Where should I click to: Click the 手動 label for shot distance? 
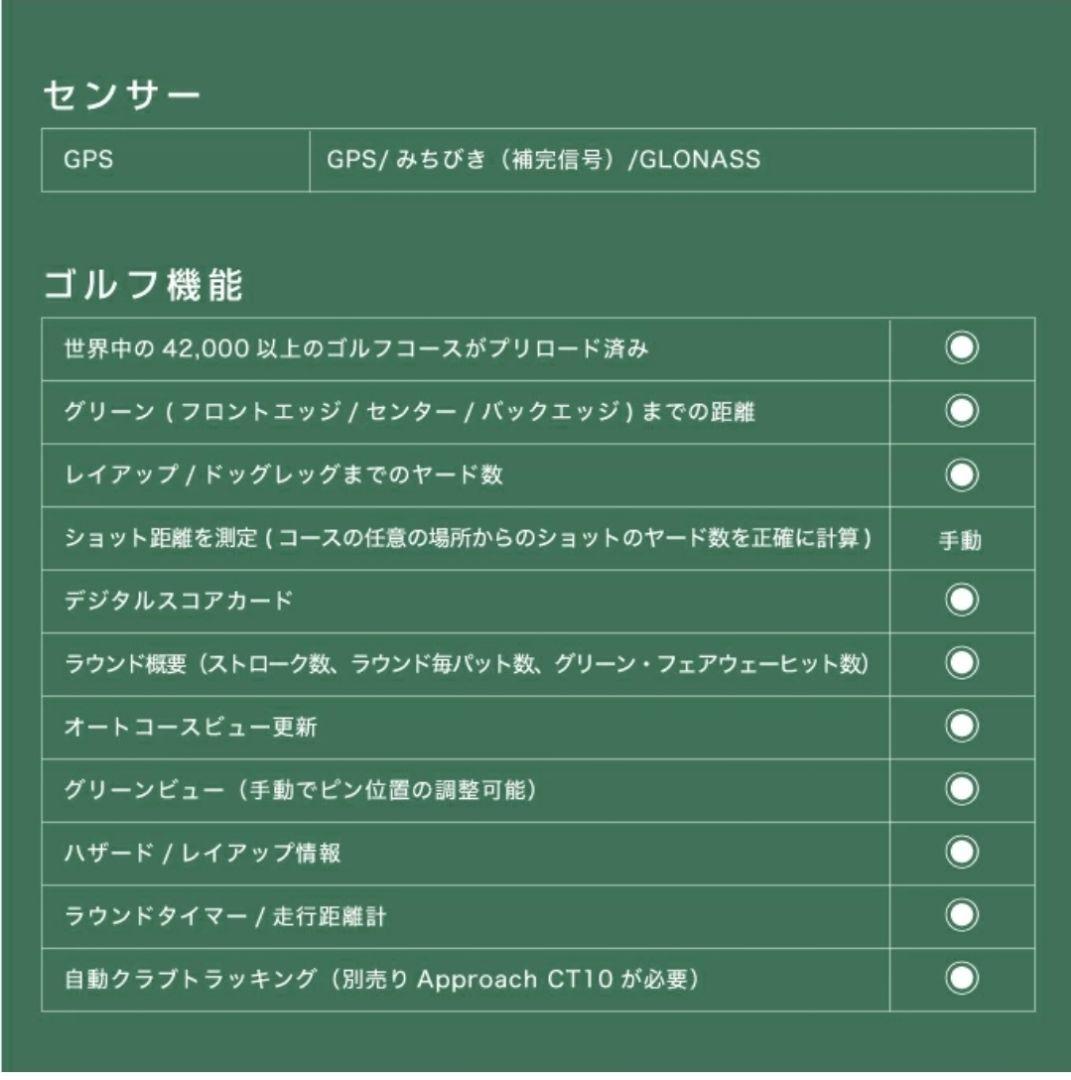962,540
